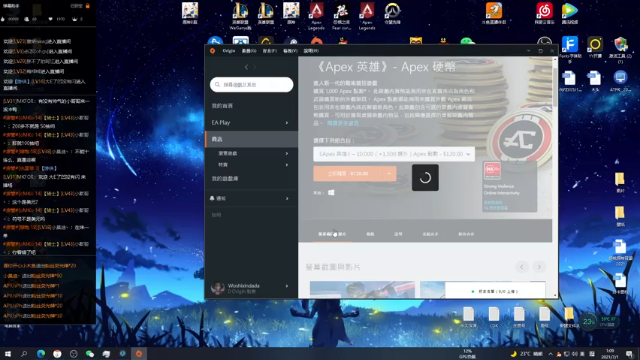This screenshot has height=360, width=640.
Task: Click the search magnifier icon in Origin
Action: [217, 84]
